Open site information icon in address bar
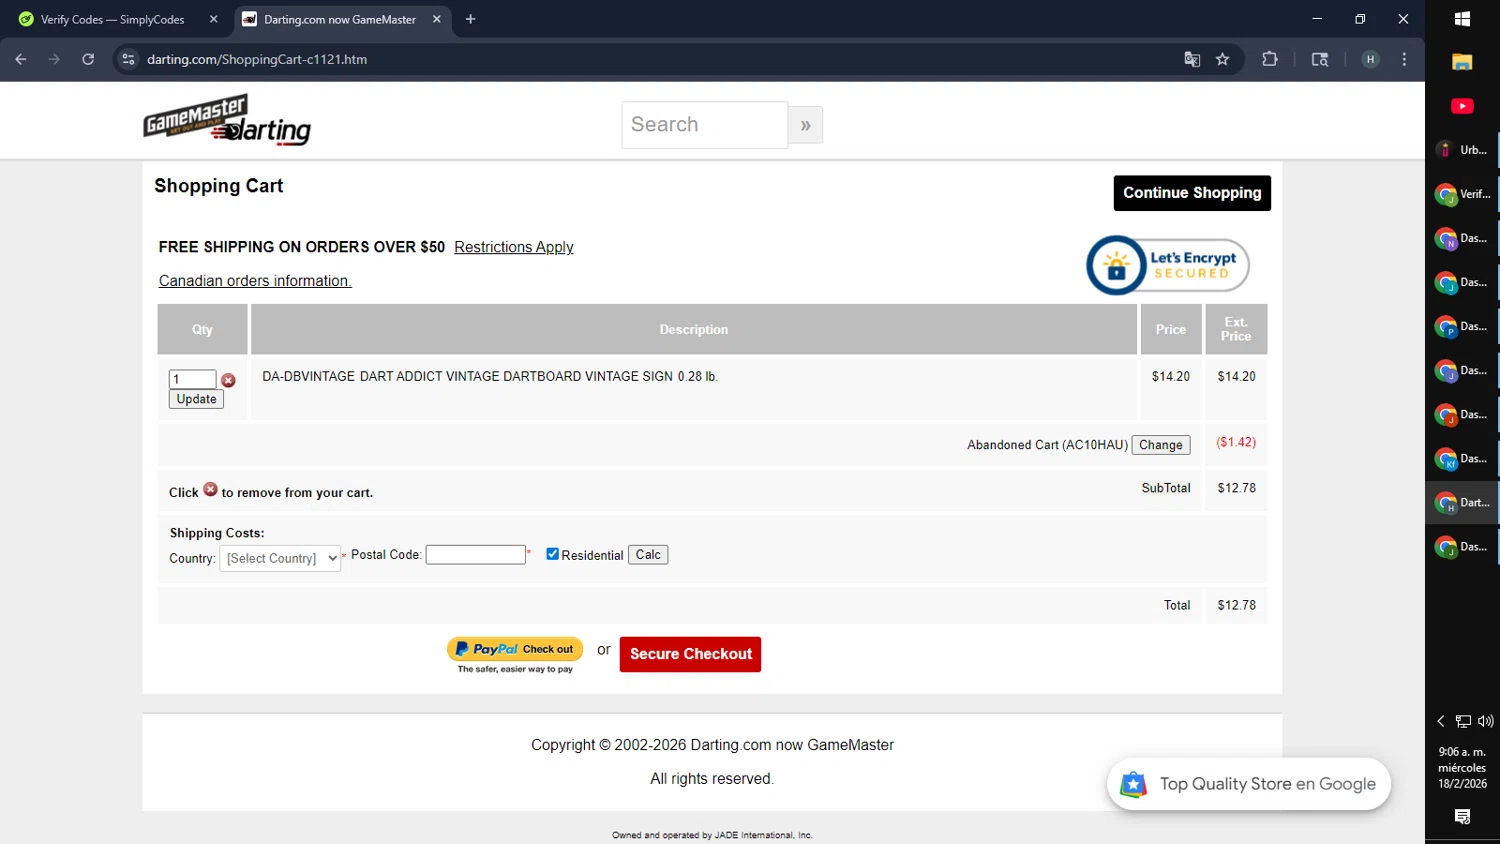 coord(128,59)
